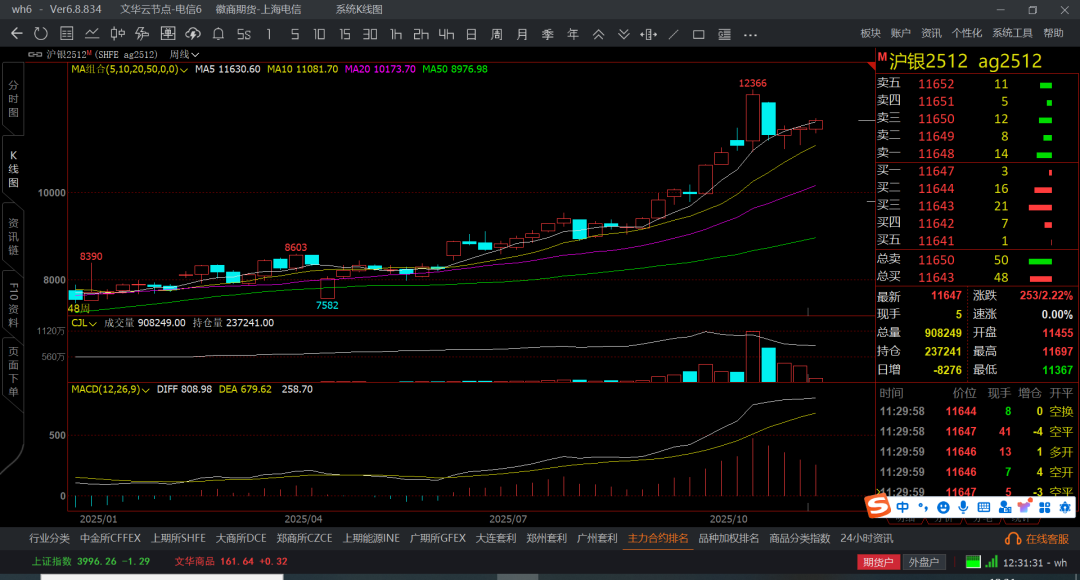The height and width of the screenshot is (580, 1080).
Task: Click the 12366 high price marker
Action: 752,83
